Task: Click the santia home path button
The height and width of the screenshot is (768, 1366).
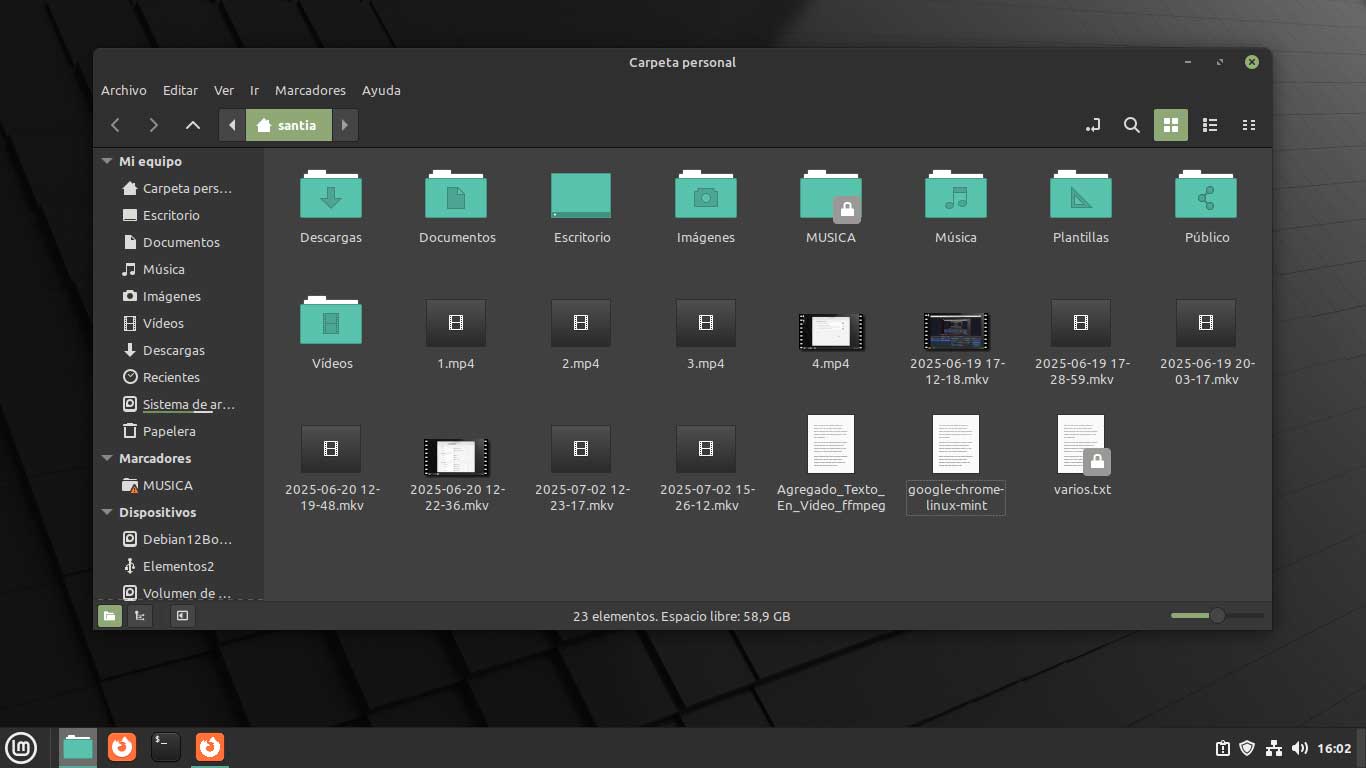Action: [288, 125]
